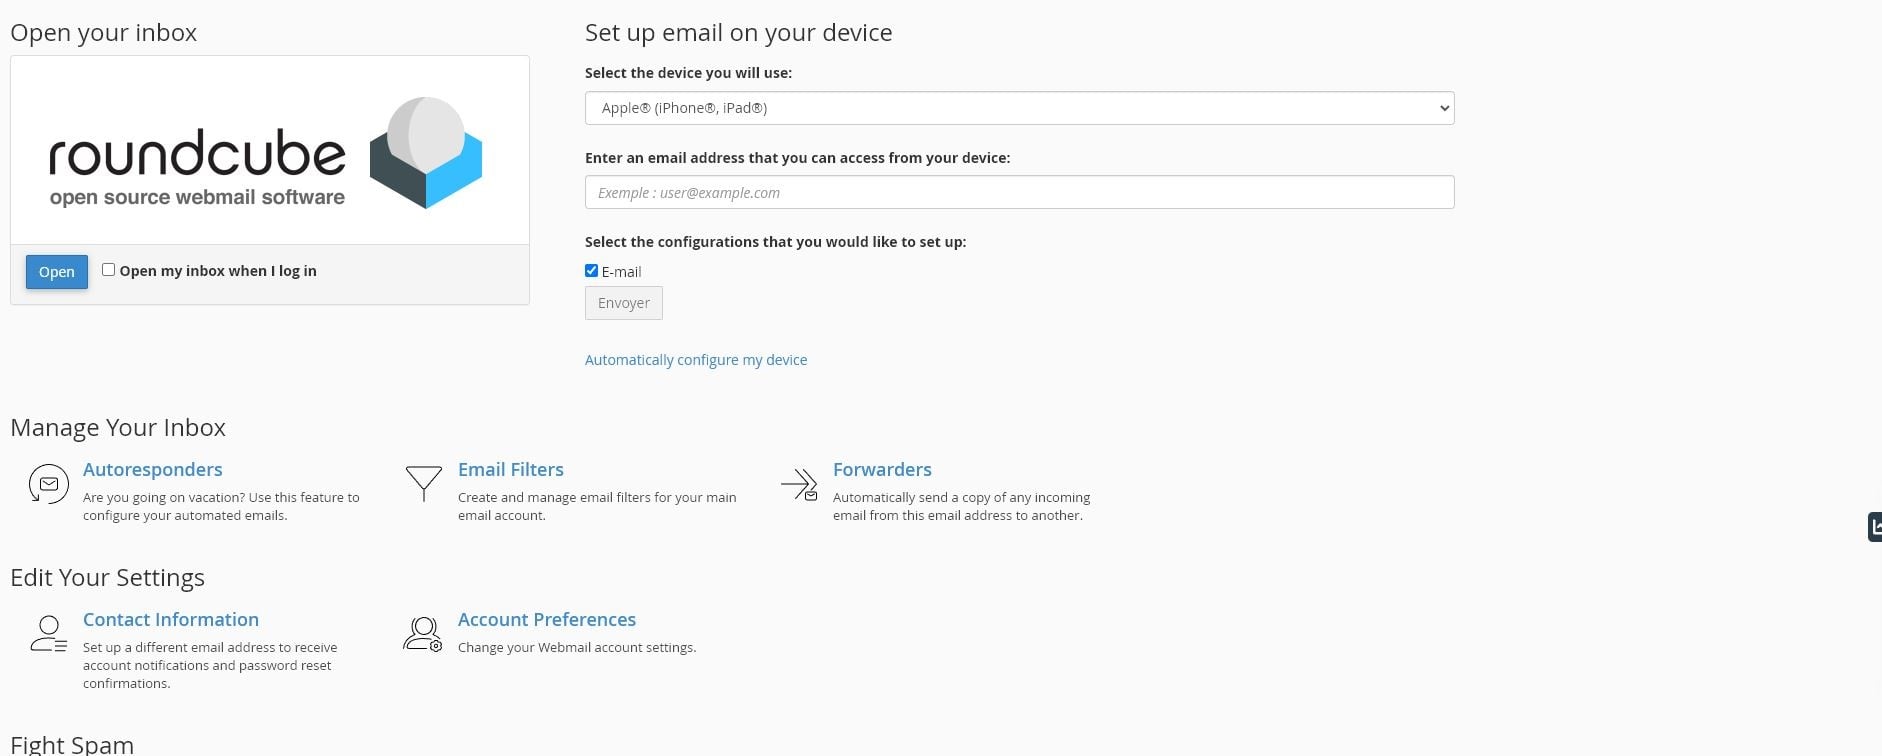Open the Autoresponders link
Viewport: 1882px width, 756px height.
click(153, 469)
